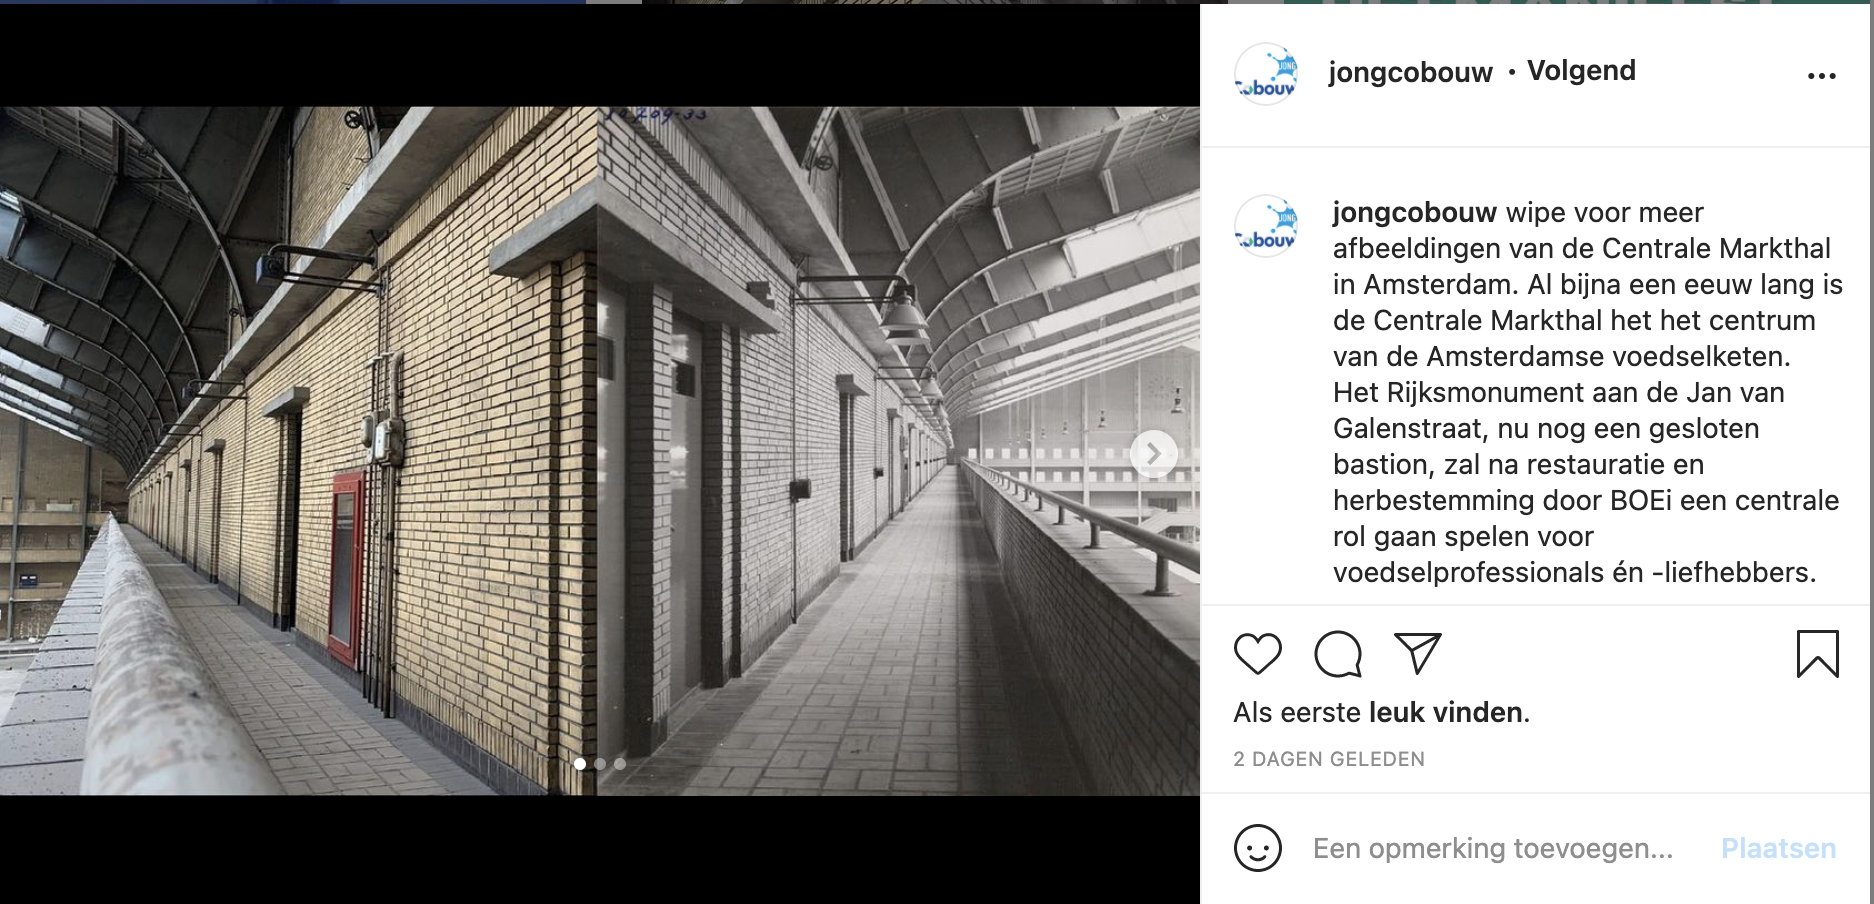Go to next carousel image arrow
1874x904 pixels.
click(x=1153, y=454)
